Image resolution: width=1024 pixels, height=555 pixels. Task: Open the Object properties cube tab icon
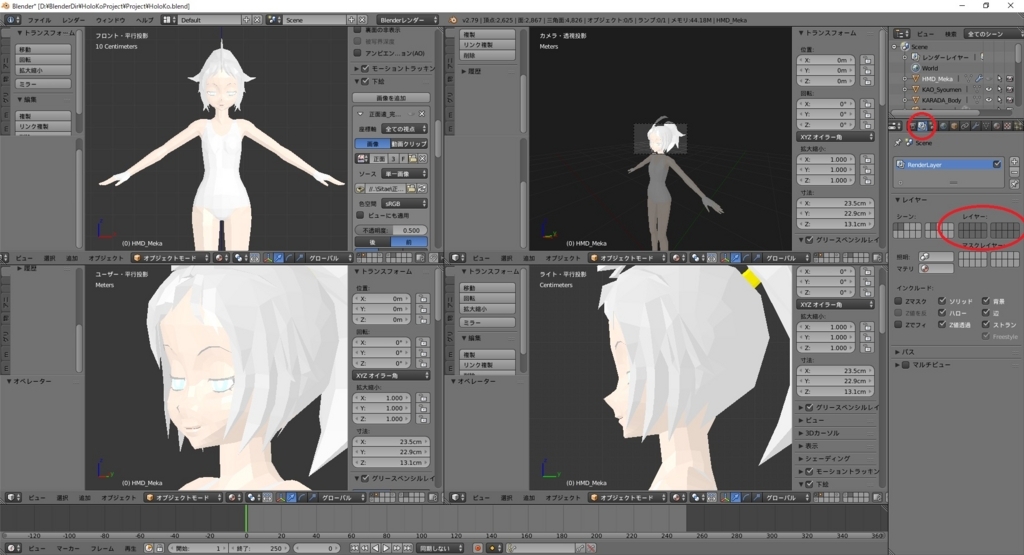[954, 126]
